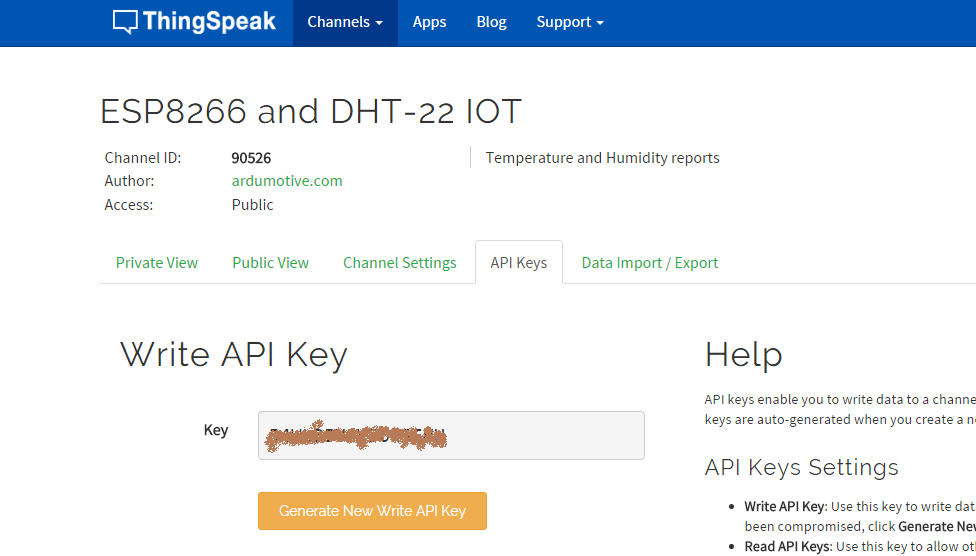Click the Help heading
Viewport: 976px width, 556px height.
point(743,356)
